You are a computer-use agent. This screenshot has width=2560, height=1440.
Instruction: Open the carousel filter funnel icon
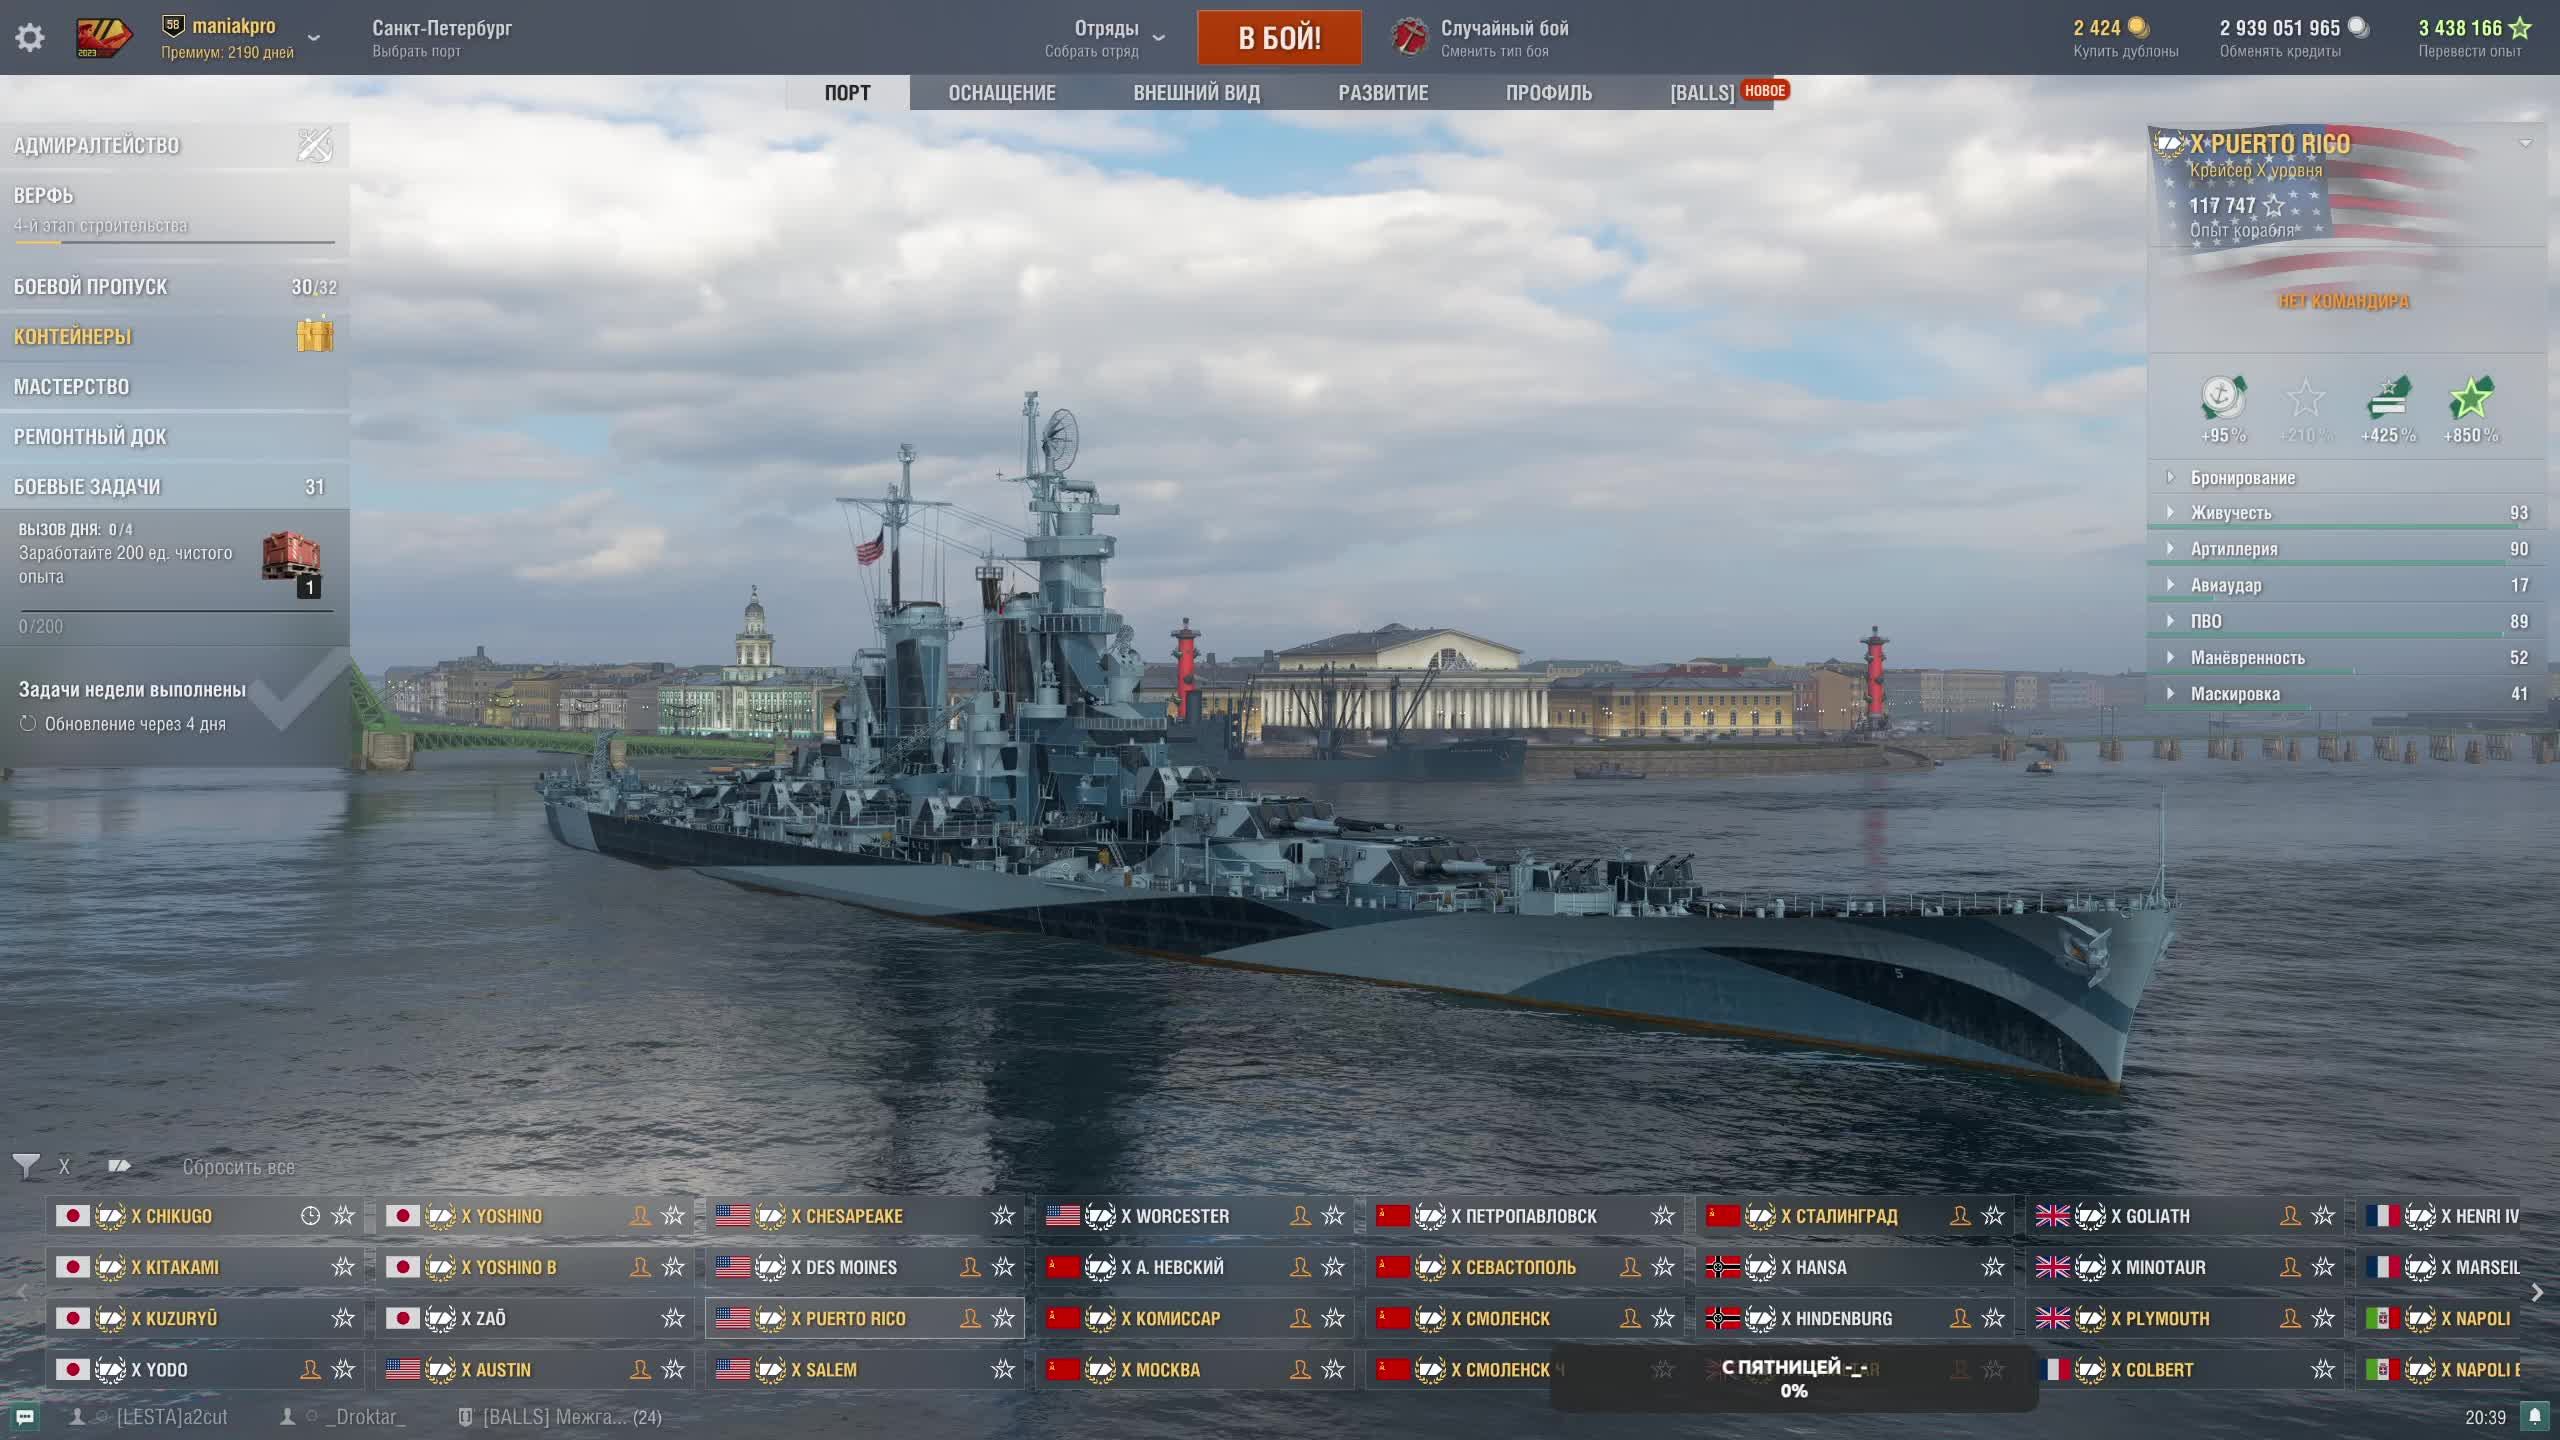click(x=26, y=1166)
